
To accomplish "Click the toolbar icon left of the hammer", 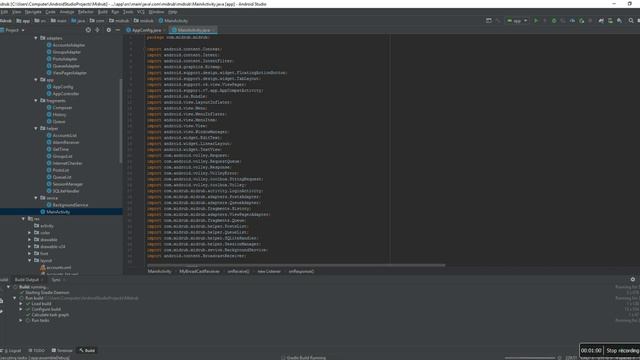I will pos(489,20).
